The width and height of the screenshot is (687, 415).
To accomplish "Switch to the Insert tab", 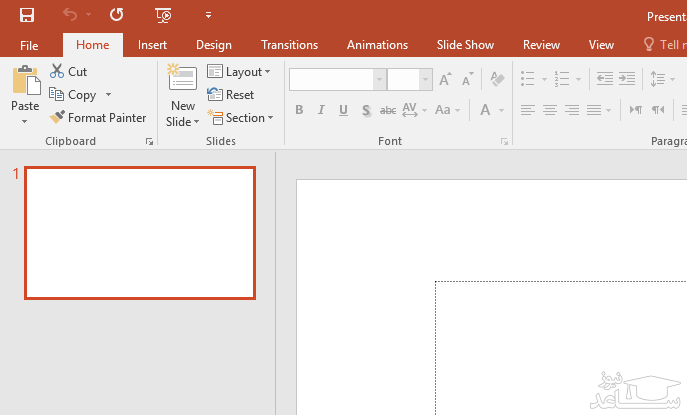I will [x=152, y=45].
